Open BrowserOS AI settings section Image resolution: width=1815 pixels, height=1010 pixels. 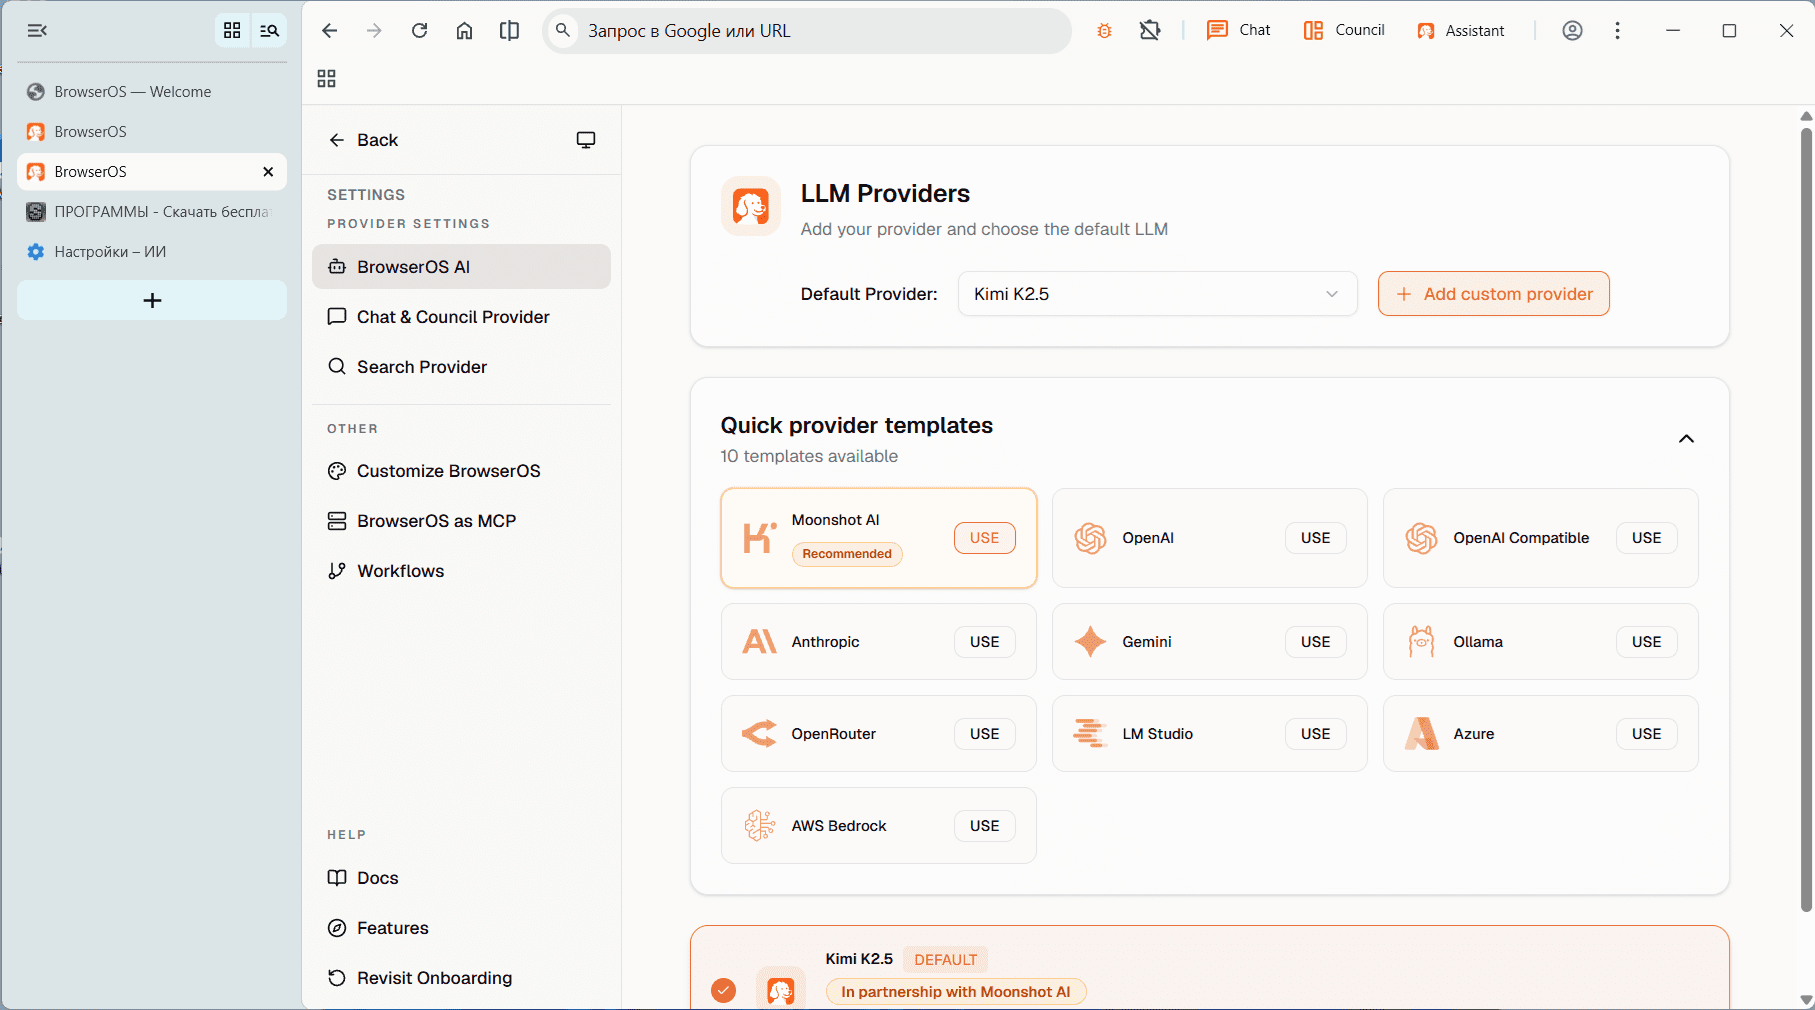[461, 267]
